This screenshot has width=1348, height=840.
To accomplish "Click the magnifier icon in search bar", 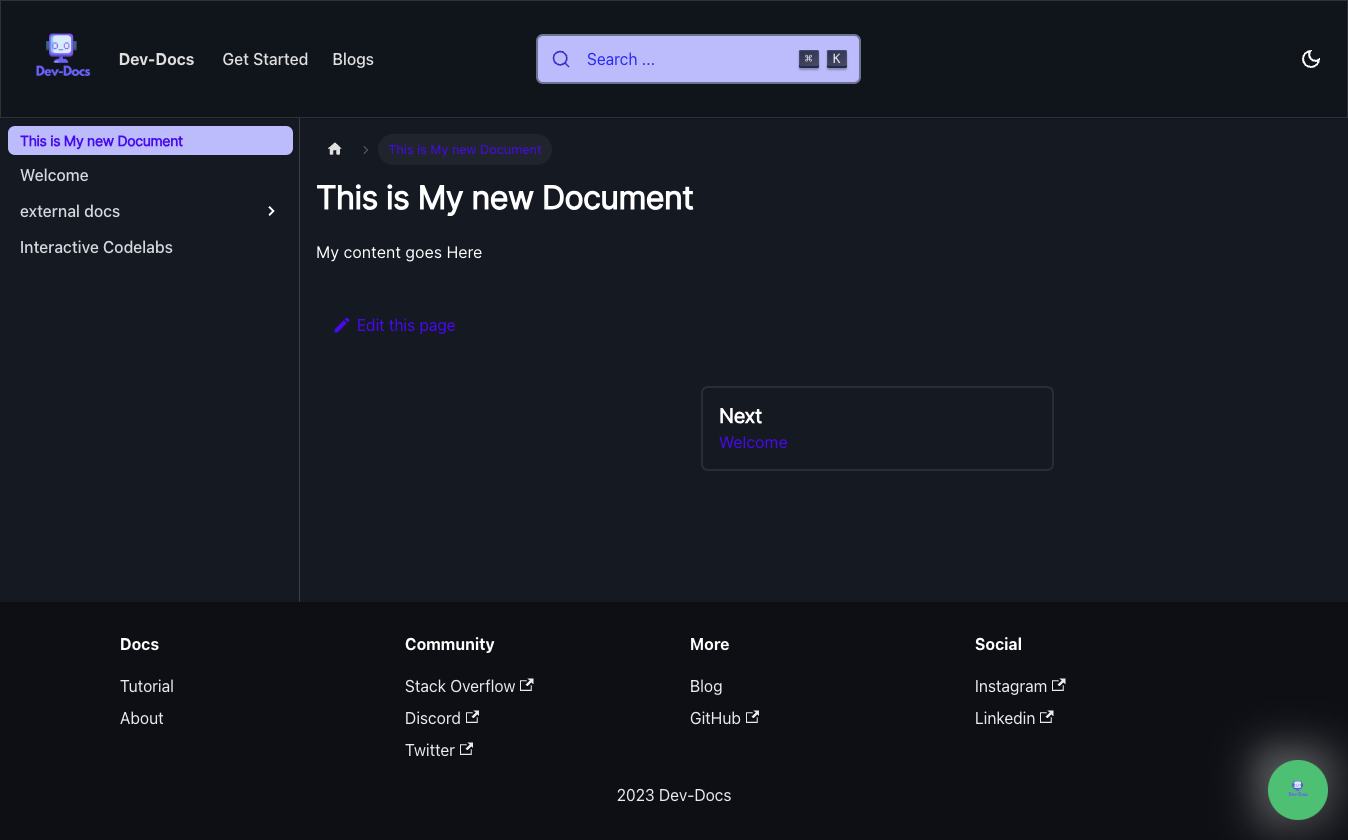I will coord(561,59).
